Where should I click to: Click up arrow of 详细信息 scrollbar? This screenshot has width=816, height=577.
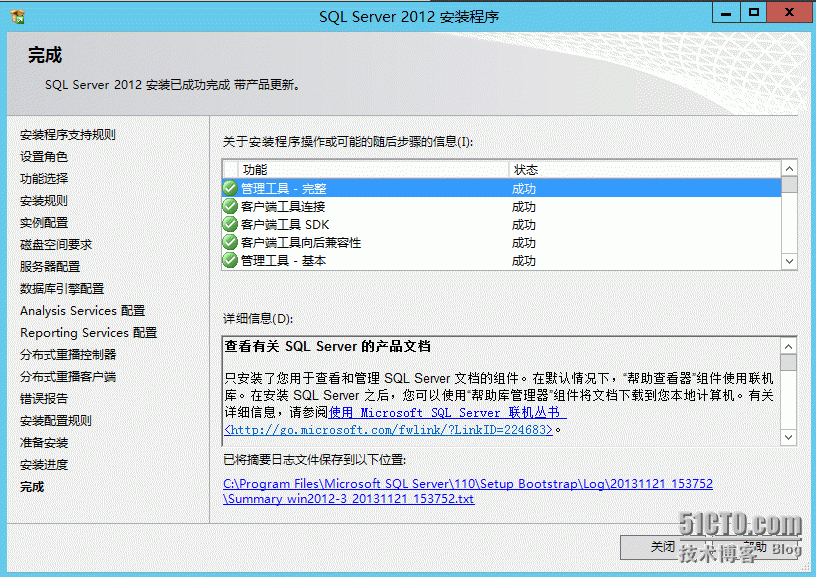pyautogui.click(x=789, y=347)
